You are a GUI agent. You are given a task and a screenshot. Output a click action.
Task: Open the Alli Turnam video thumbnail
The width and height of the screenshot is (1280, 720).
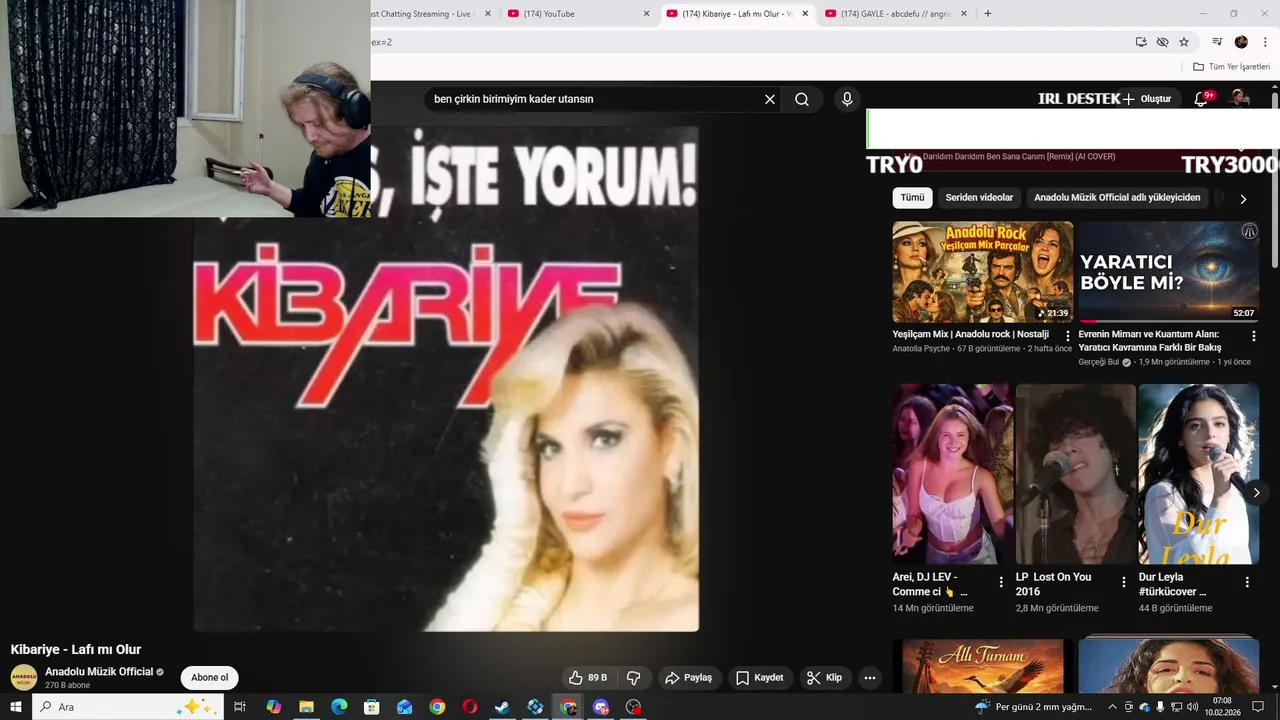[983, 667]
